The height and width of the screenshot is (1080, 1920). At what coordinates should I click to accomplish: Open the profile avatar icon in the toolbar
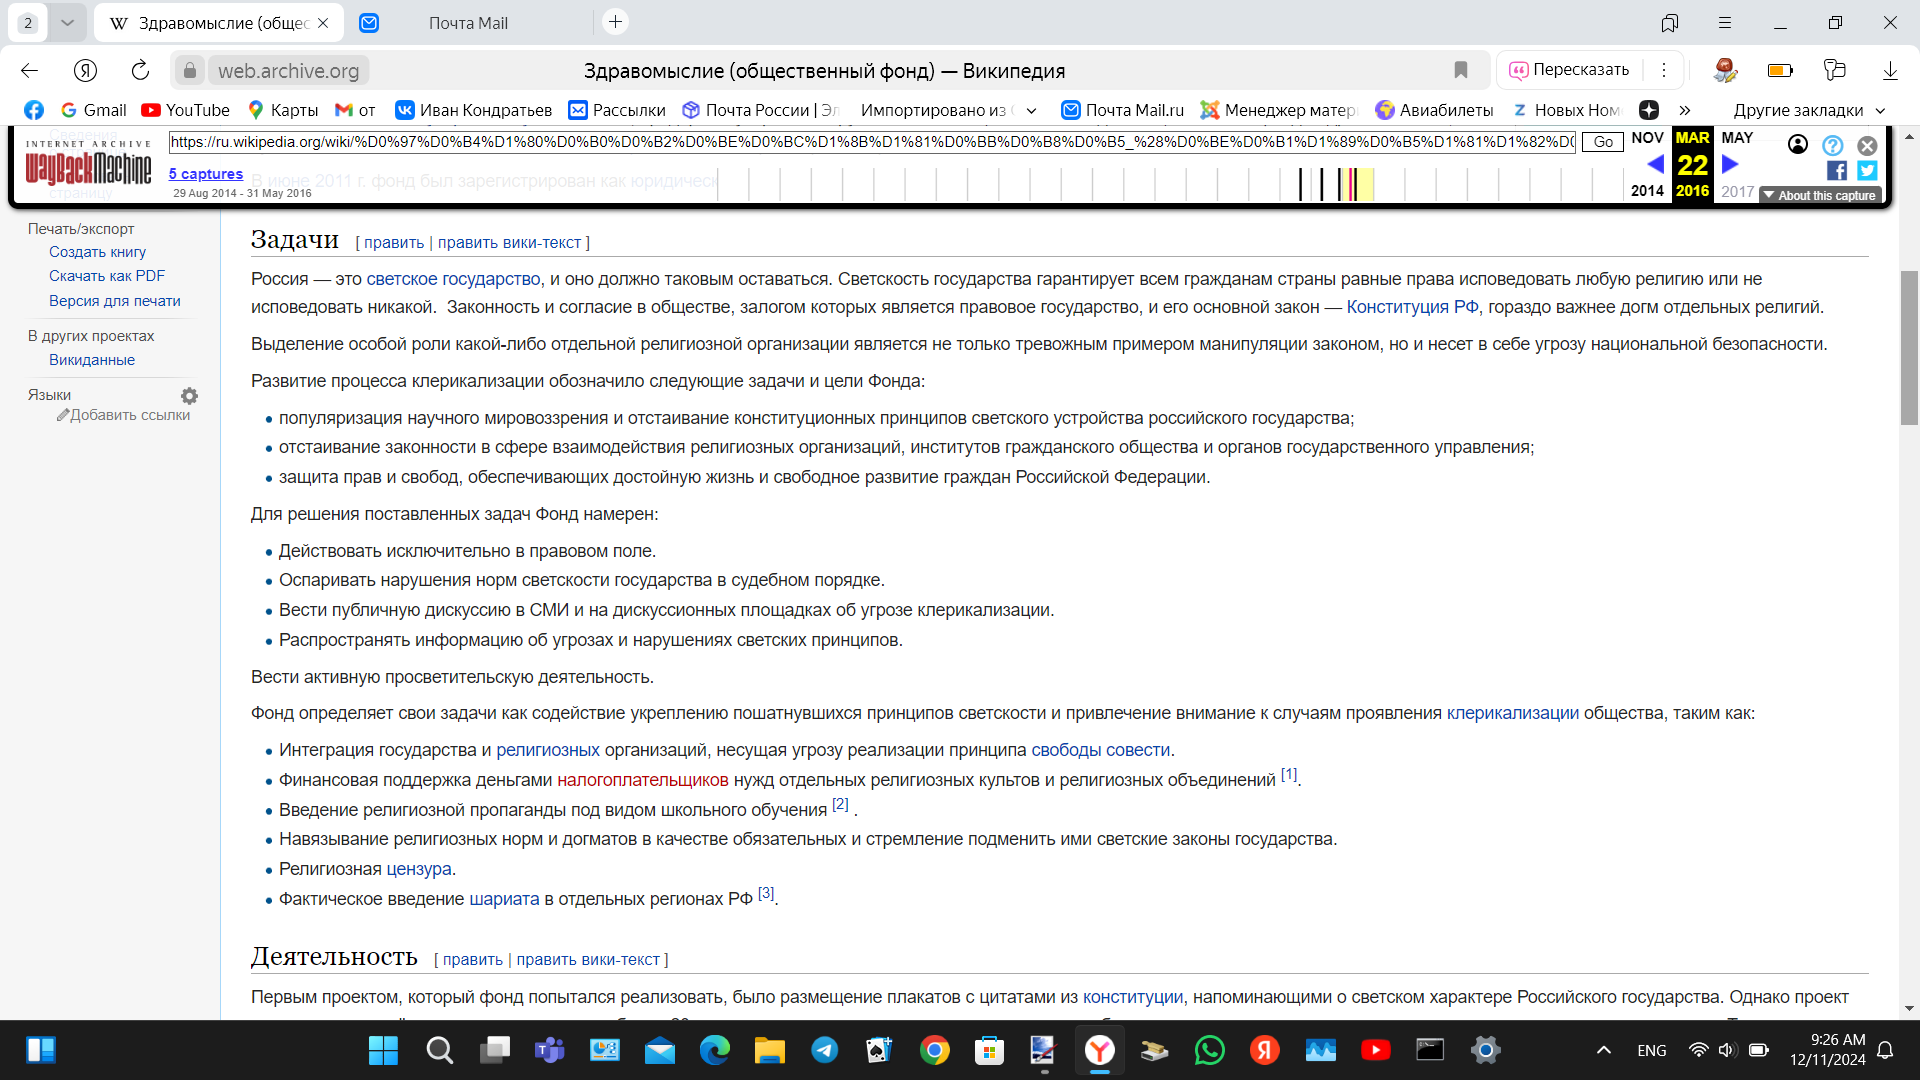pos(1725,70)
